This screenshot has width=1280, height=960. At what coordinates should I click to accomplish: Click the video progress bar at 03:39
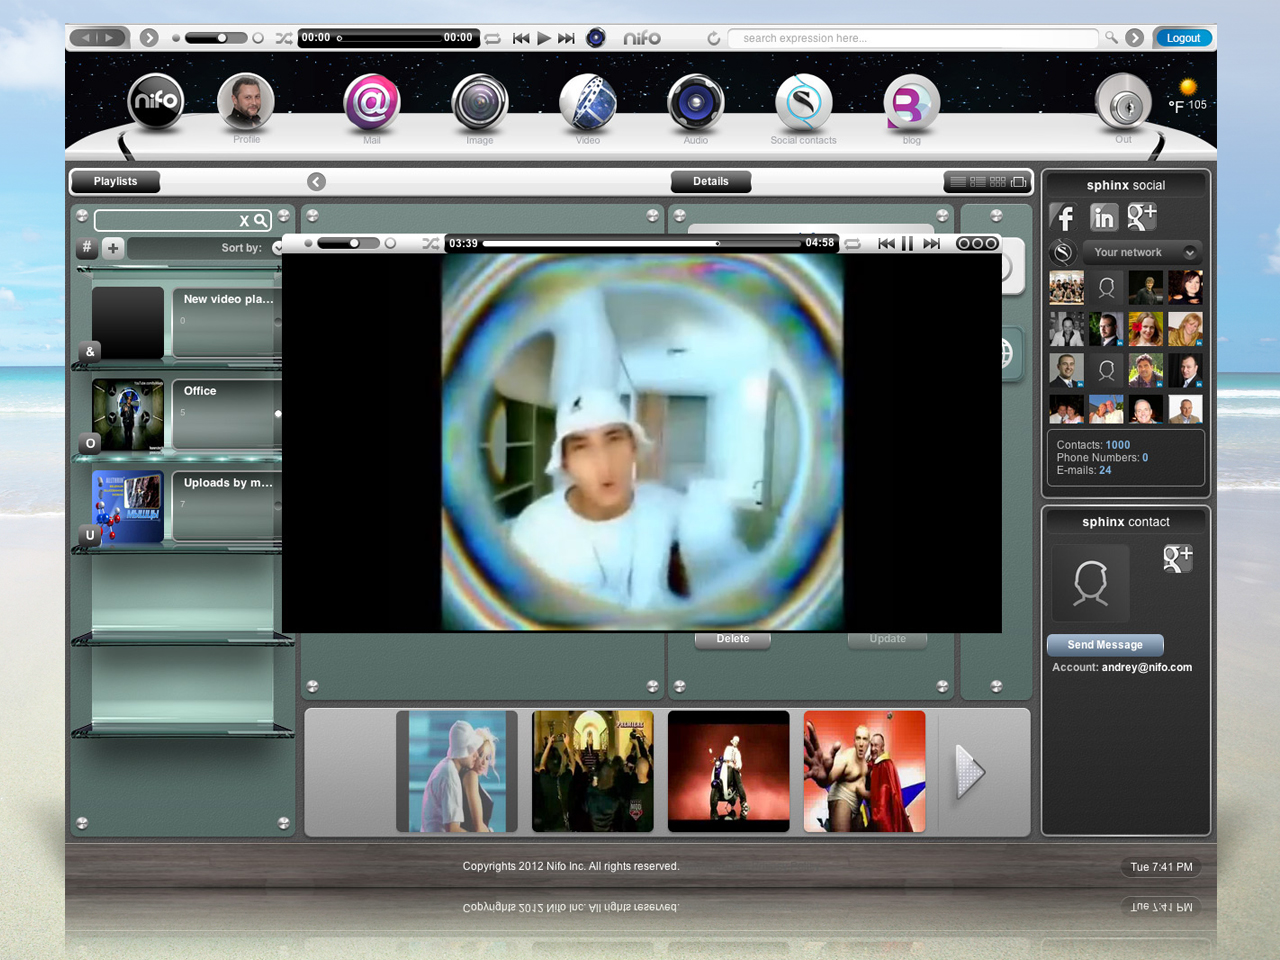[717, 243]
